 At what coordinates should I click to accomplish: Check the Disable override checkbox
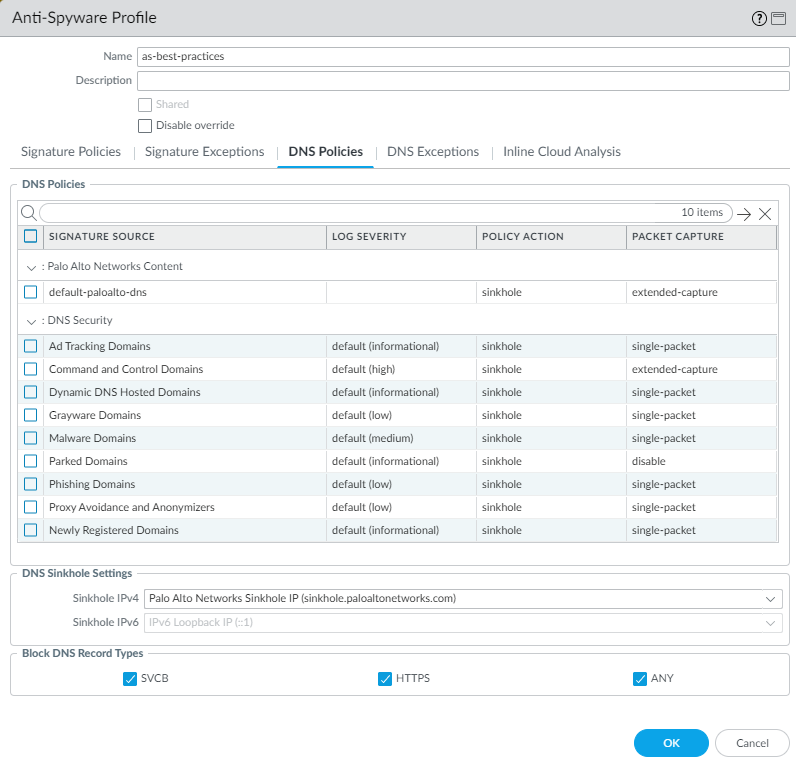tap(145, 125)
